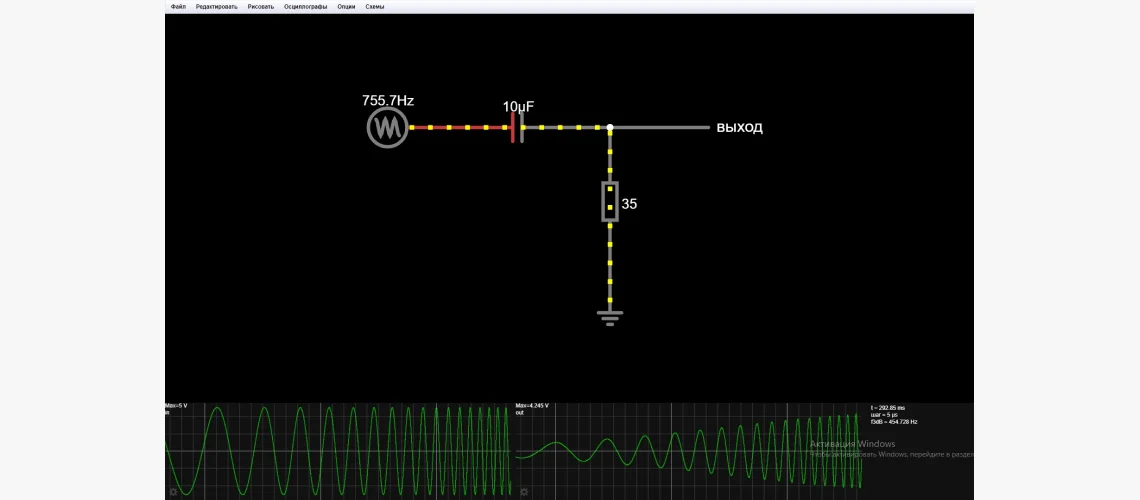
Task: Expand the Опции menu
Action: [x=346, y=6]
